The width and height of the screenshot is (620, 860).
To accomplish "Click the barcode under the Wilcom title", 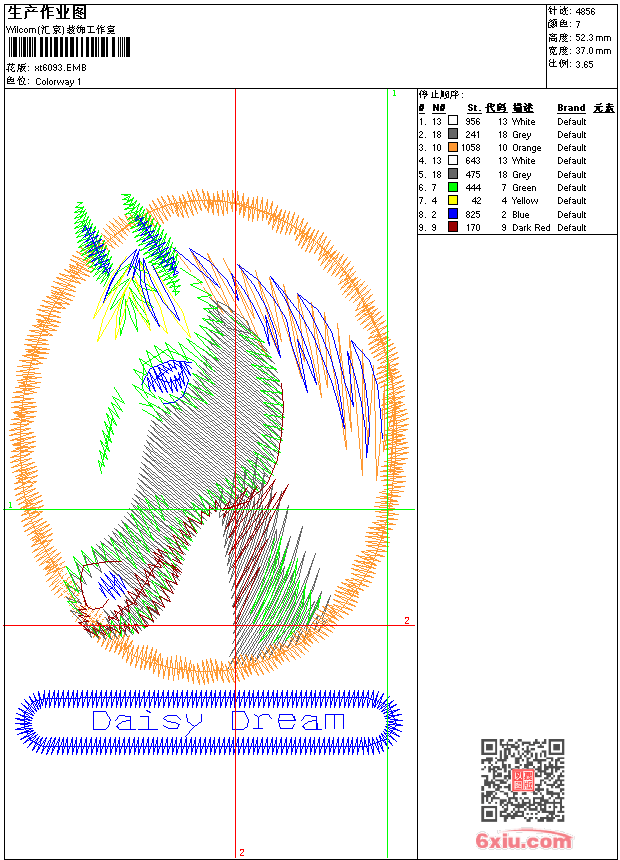I will [x=69, y=47].
